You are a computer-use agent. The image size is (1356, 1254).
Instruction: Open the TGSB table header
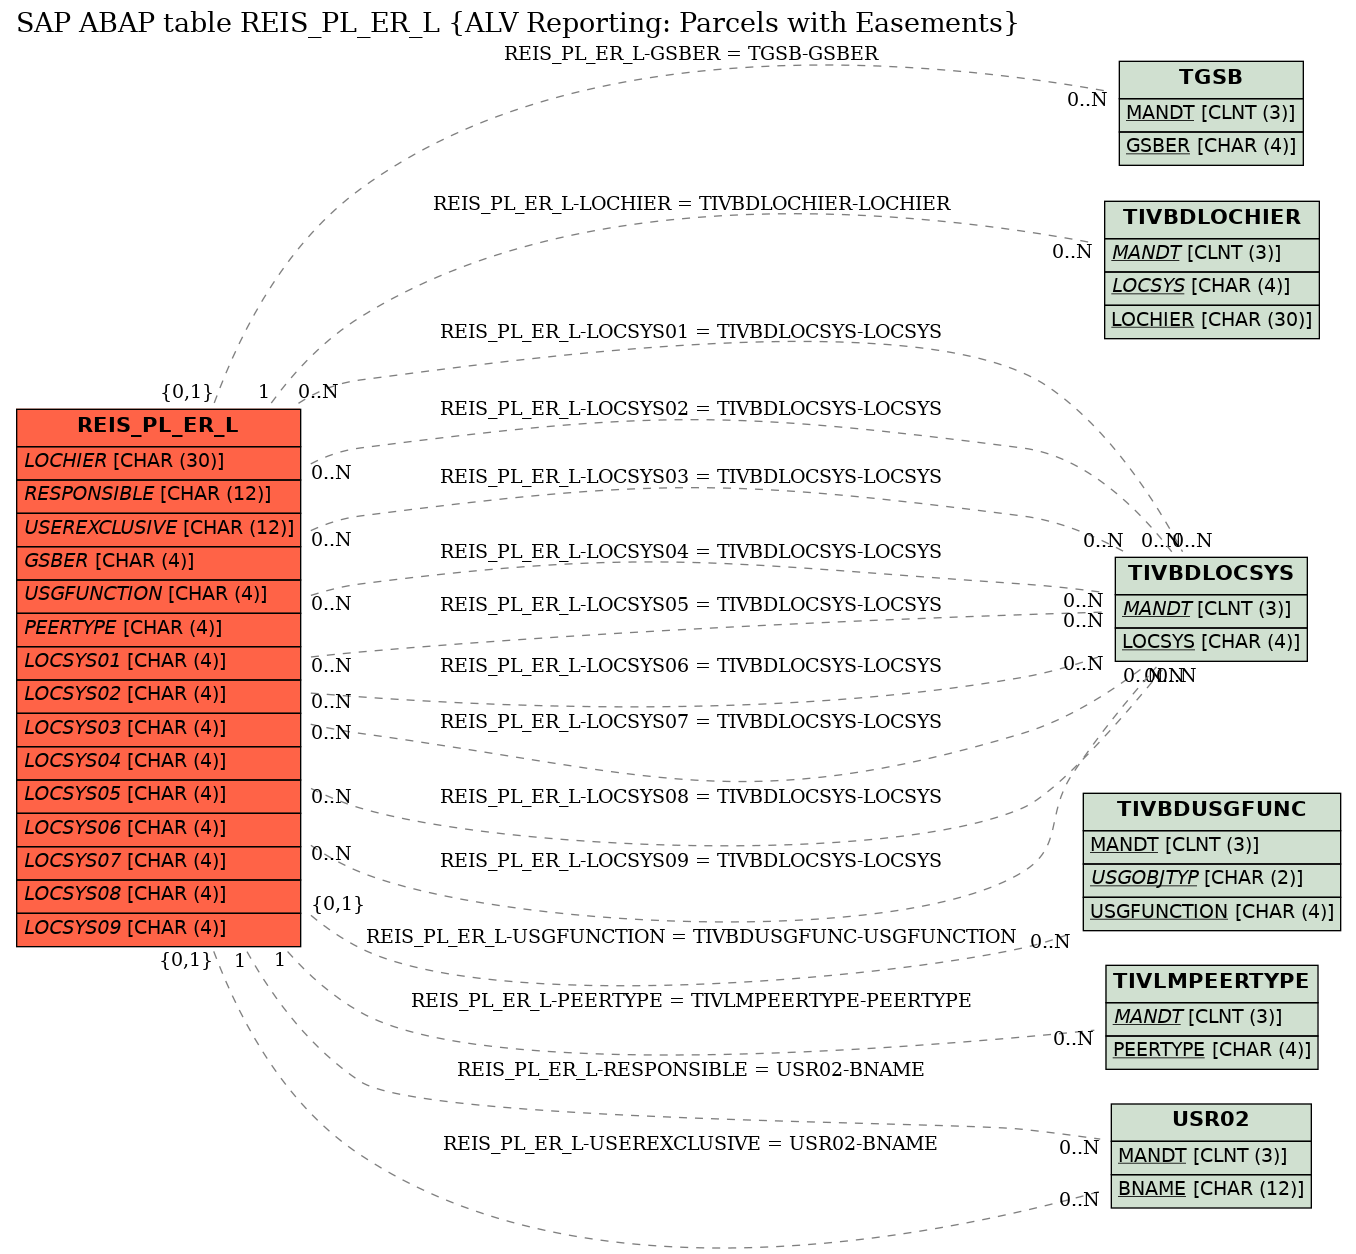[1211, 78]
